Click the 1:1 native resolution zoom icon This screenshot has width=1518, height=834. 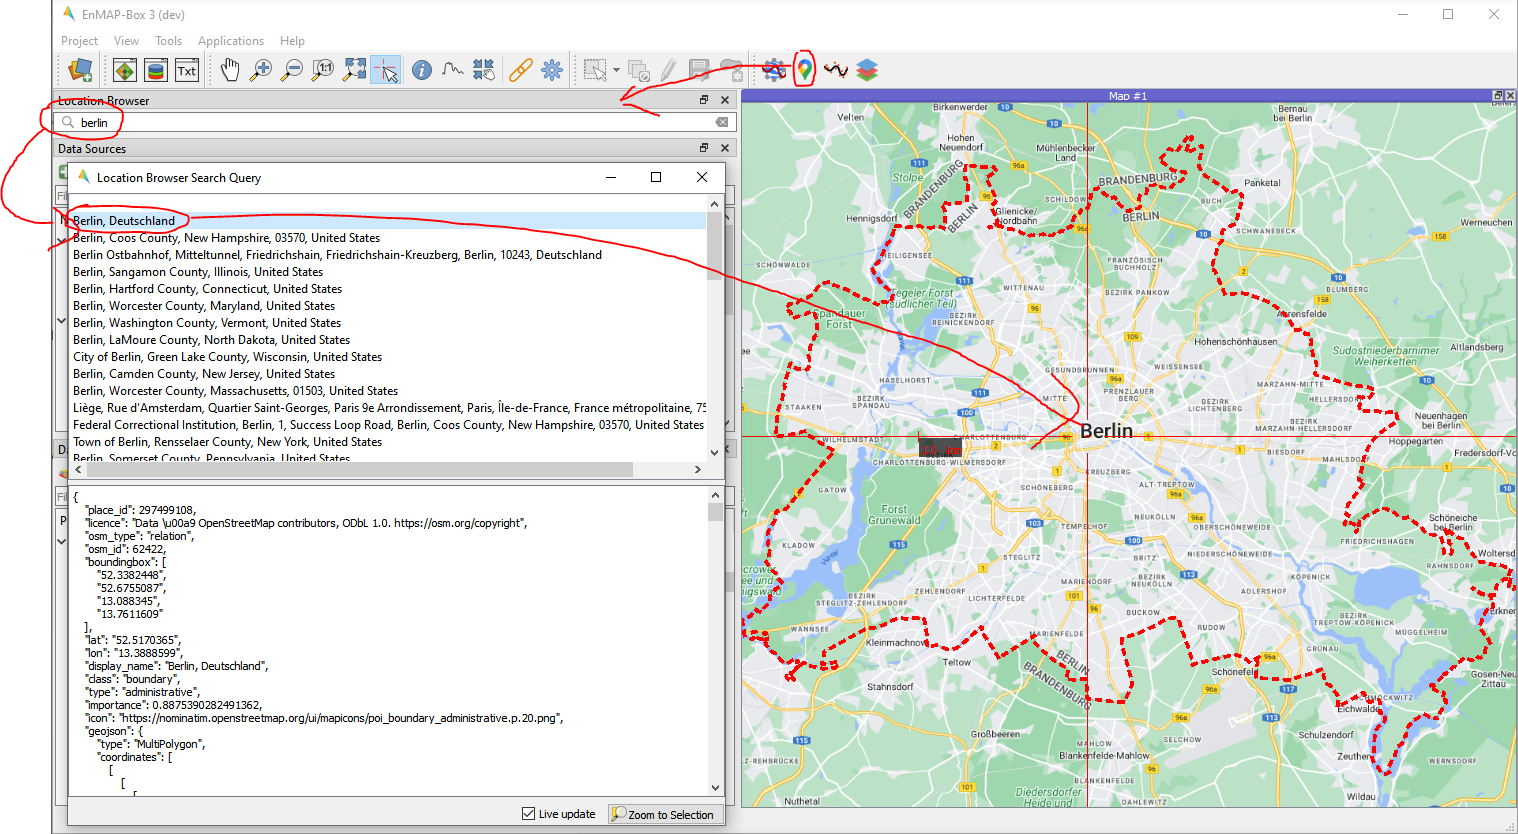[x=321, y=70]
